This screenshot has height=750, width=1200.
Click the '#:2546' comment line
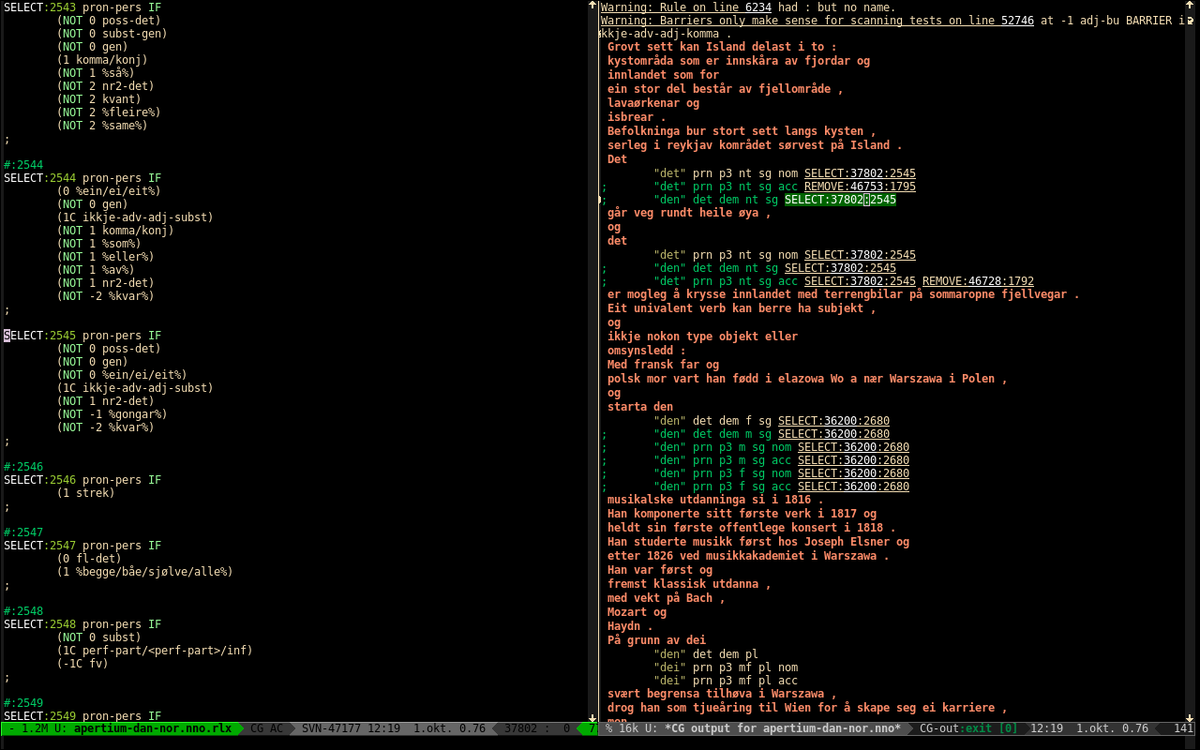pos(24,467)
